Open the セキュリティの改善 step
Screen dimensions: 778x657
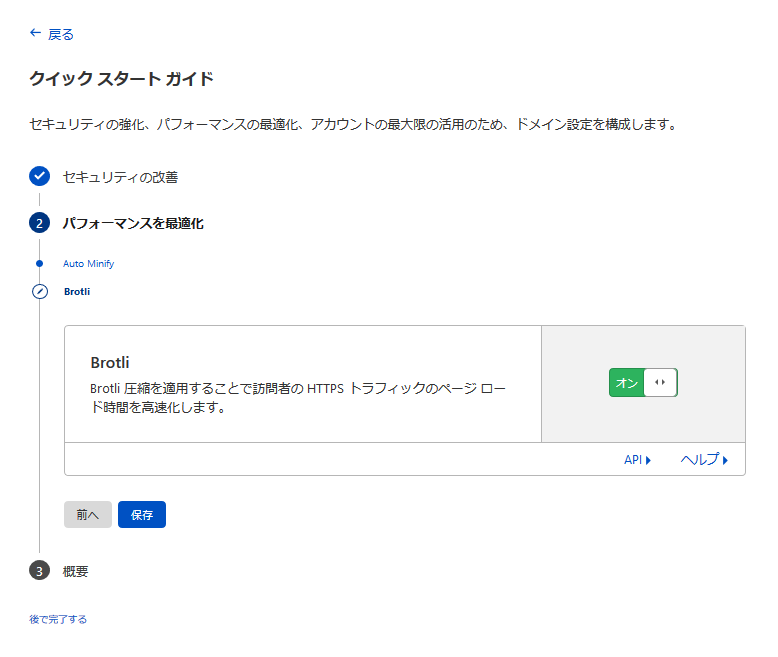(120, 177)
